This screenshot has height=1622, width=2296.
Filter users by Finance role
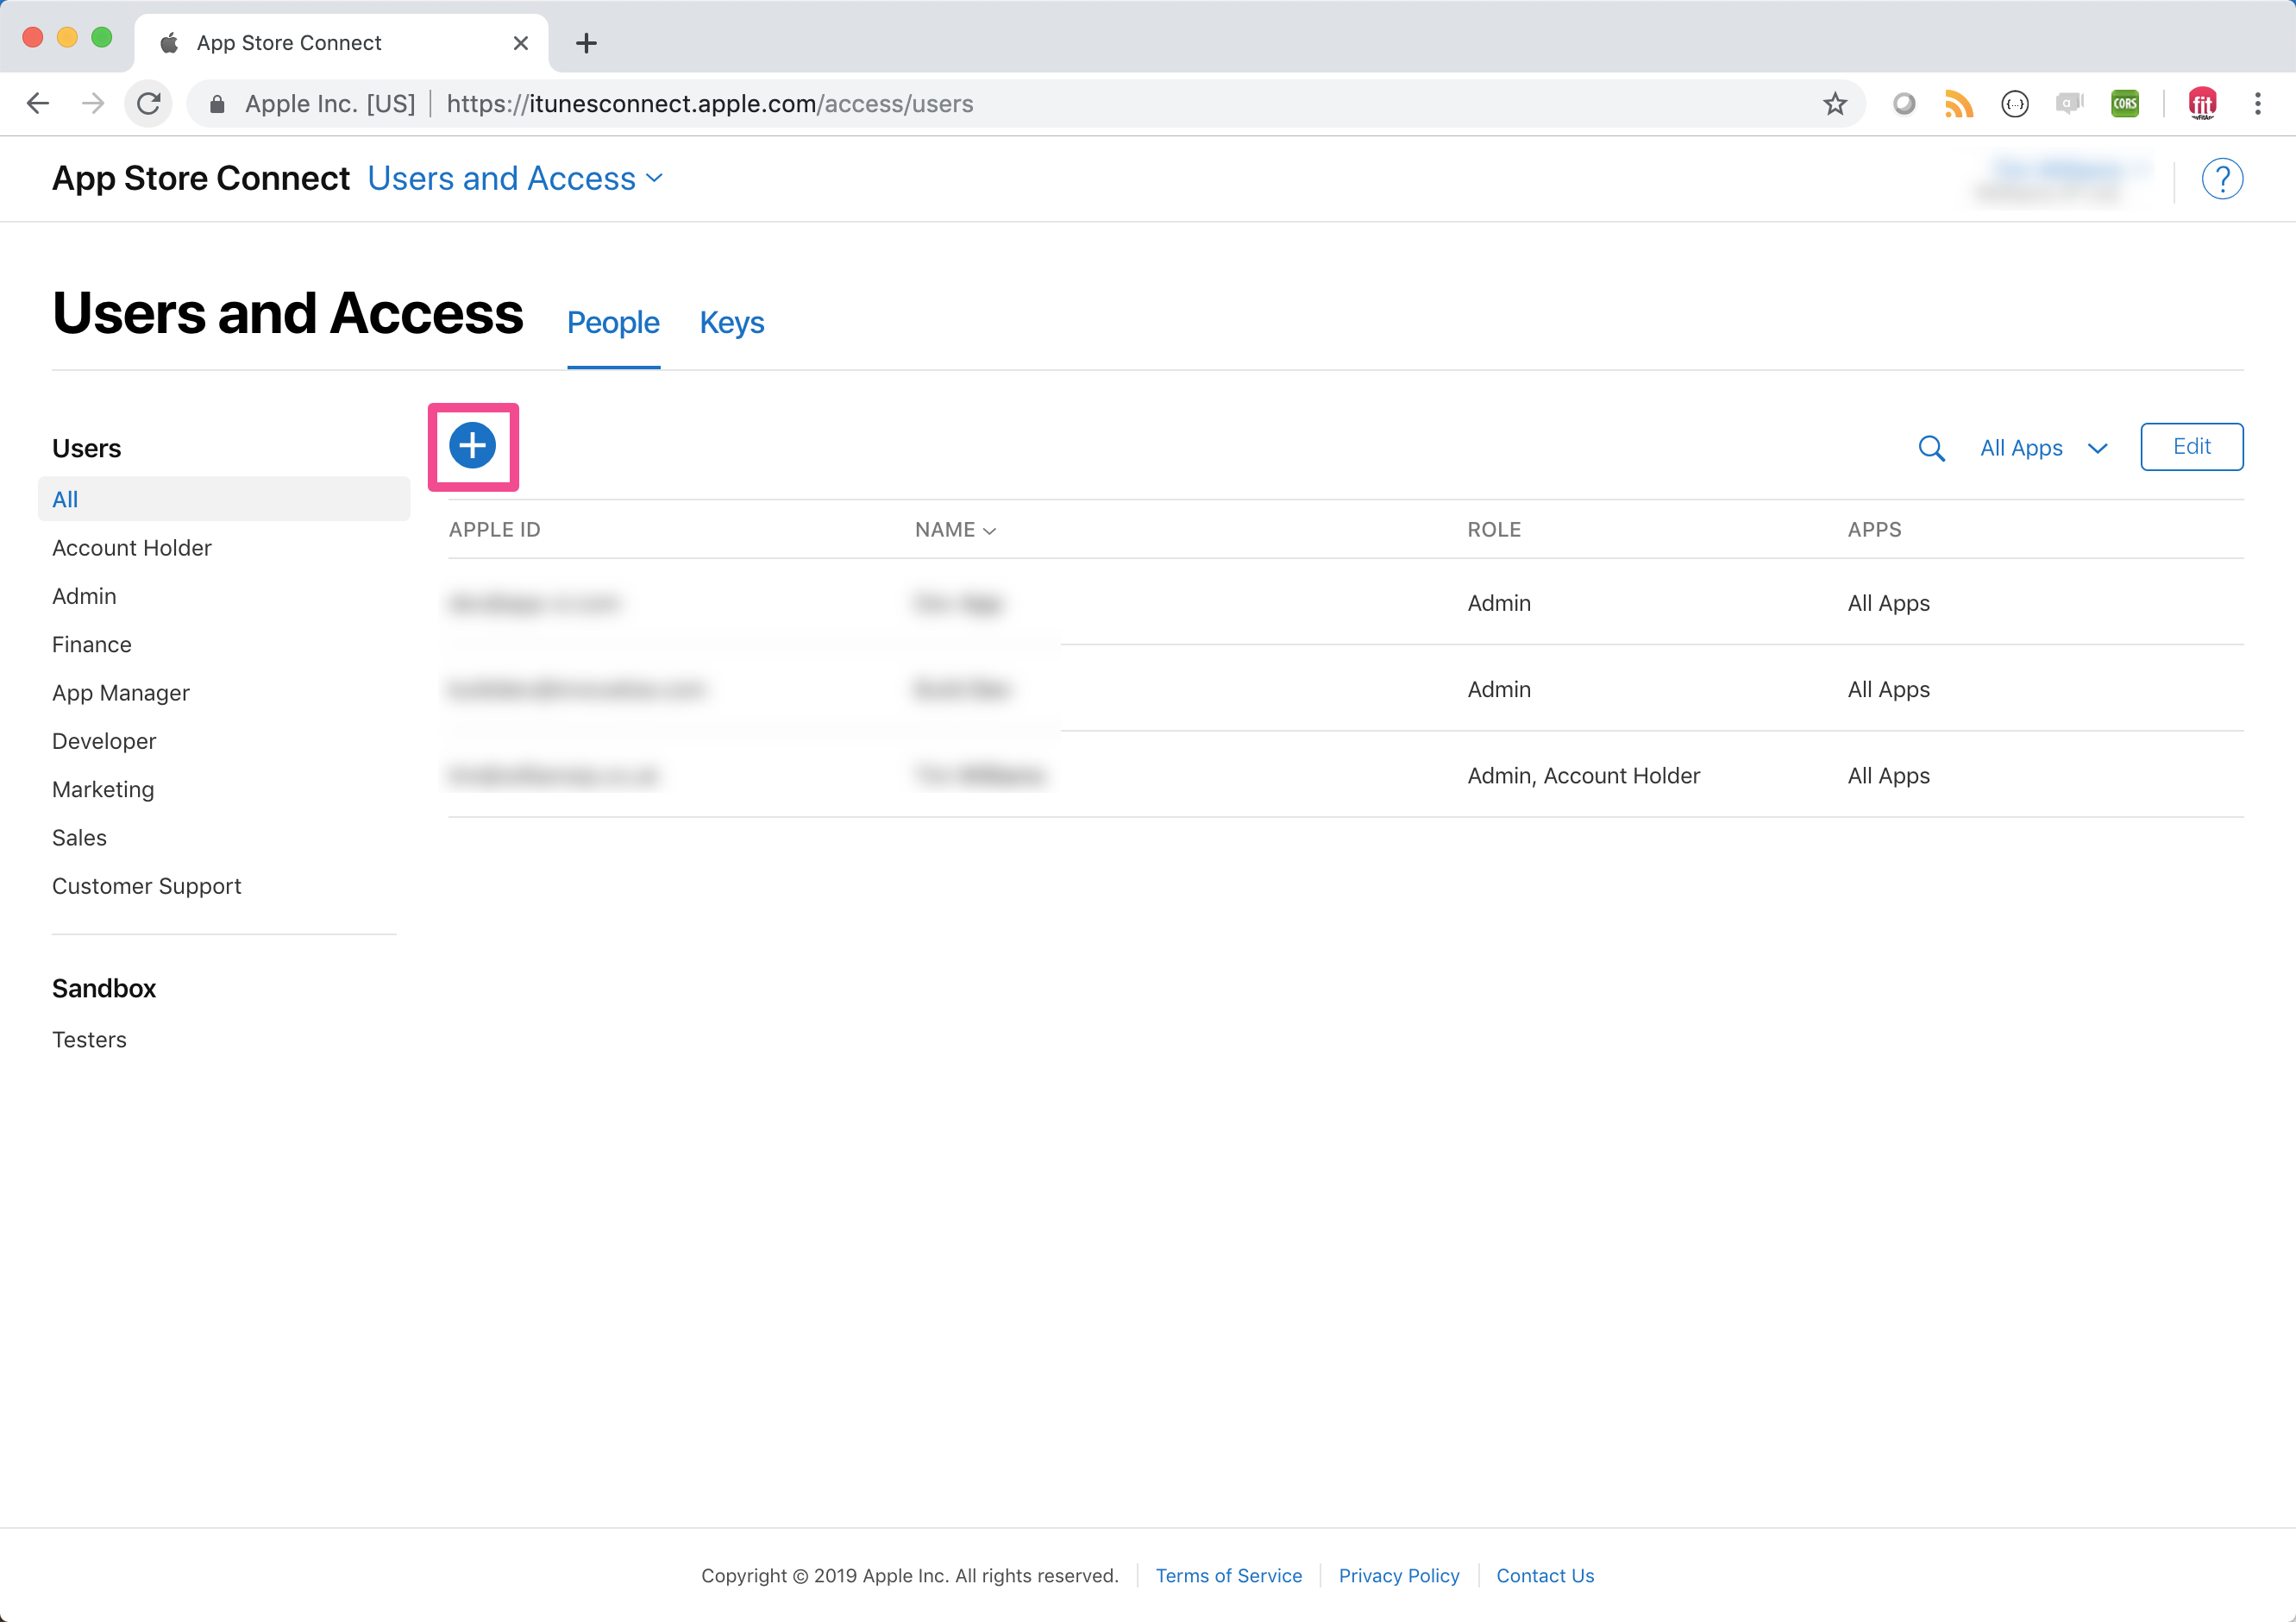tap(92, 645)
